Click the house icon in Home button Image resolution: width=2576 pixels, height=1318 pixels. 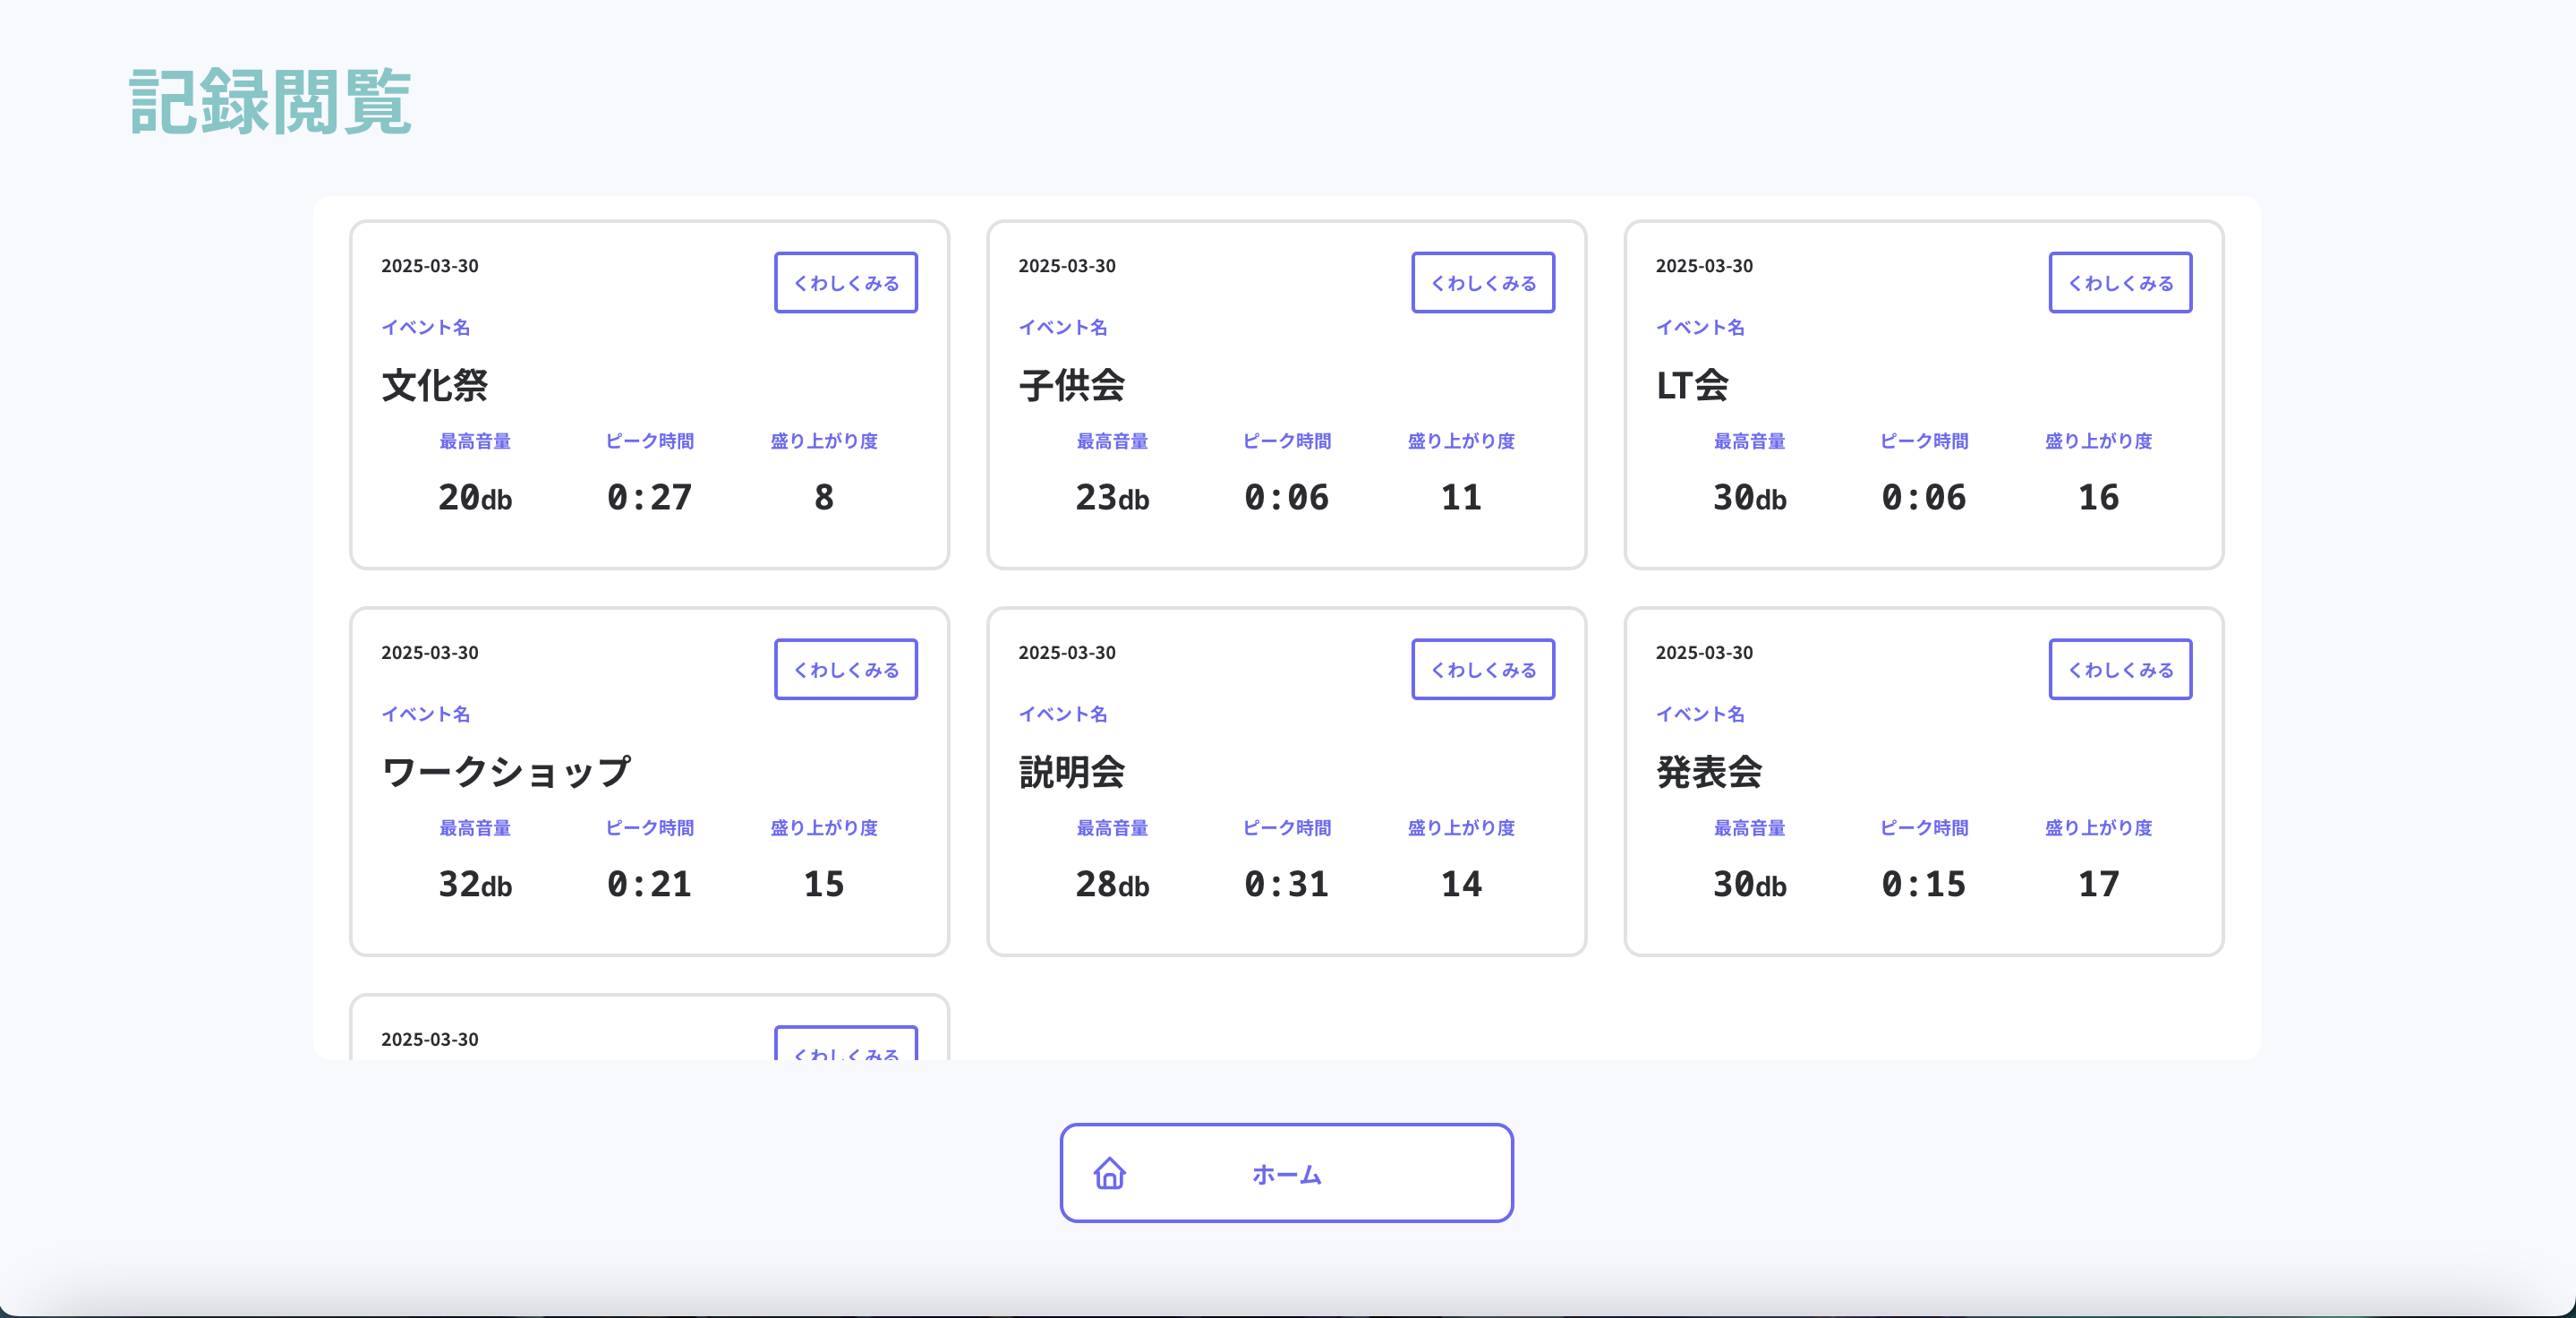[x=1109, y=1173]
